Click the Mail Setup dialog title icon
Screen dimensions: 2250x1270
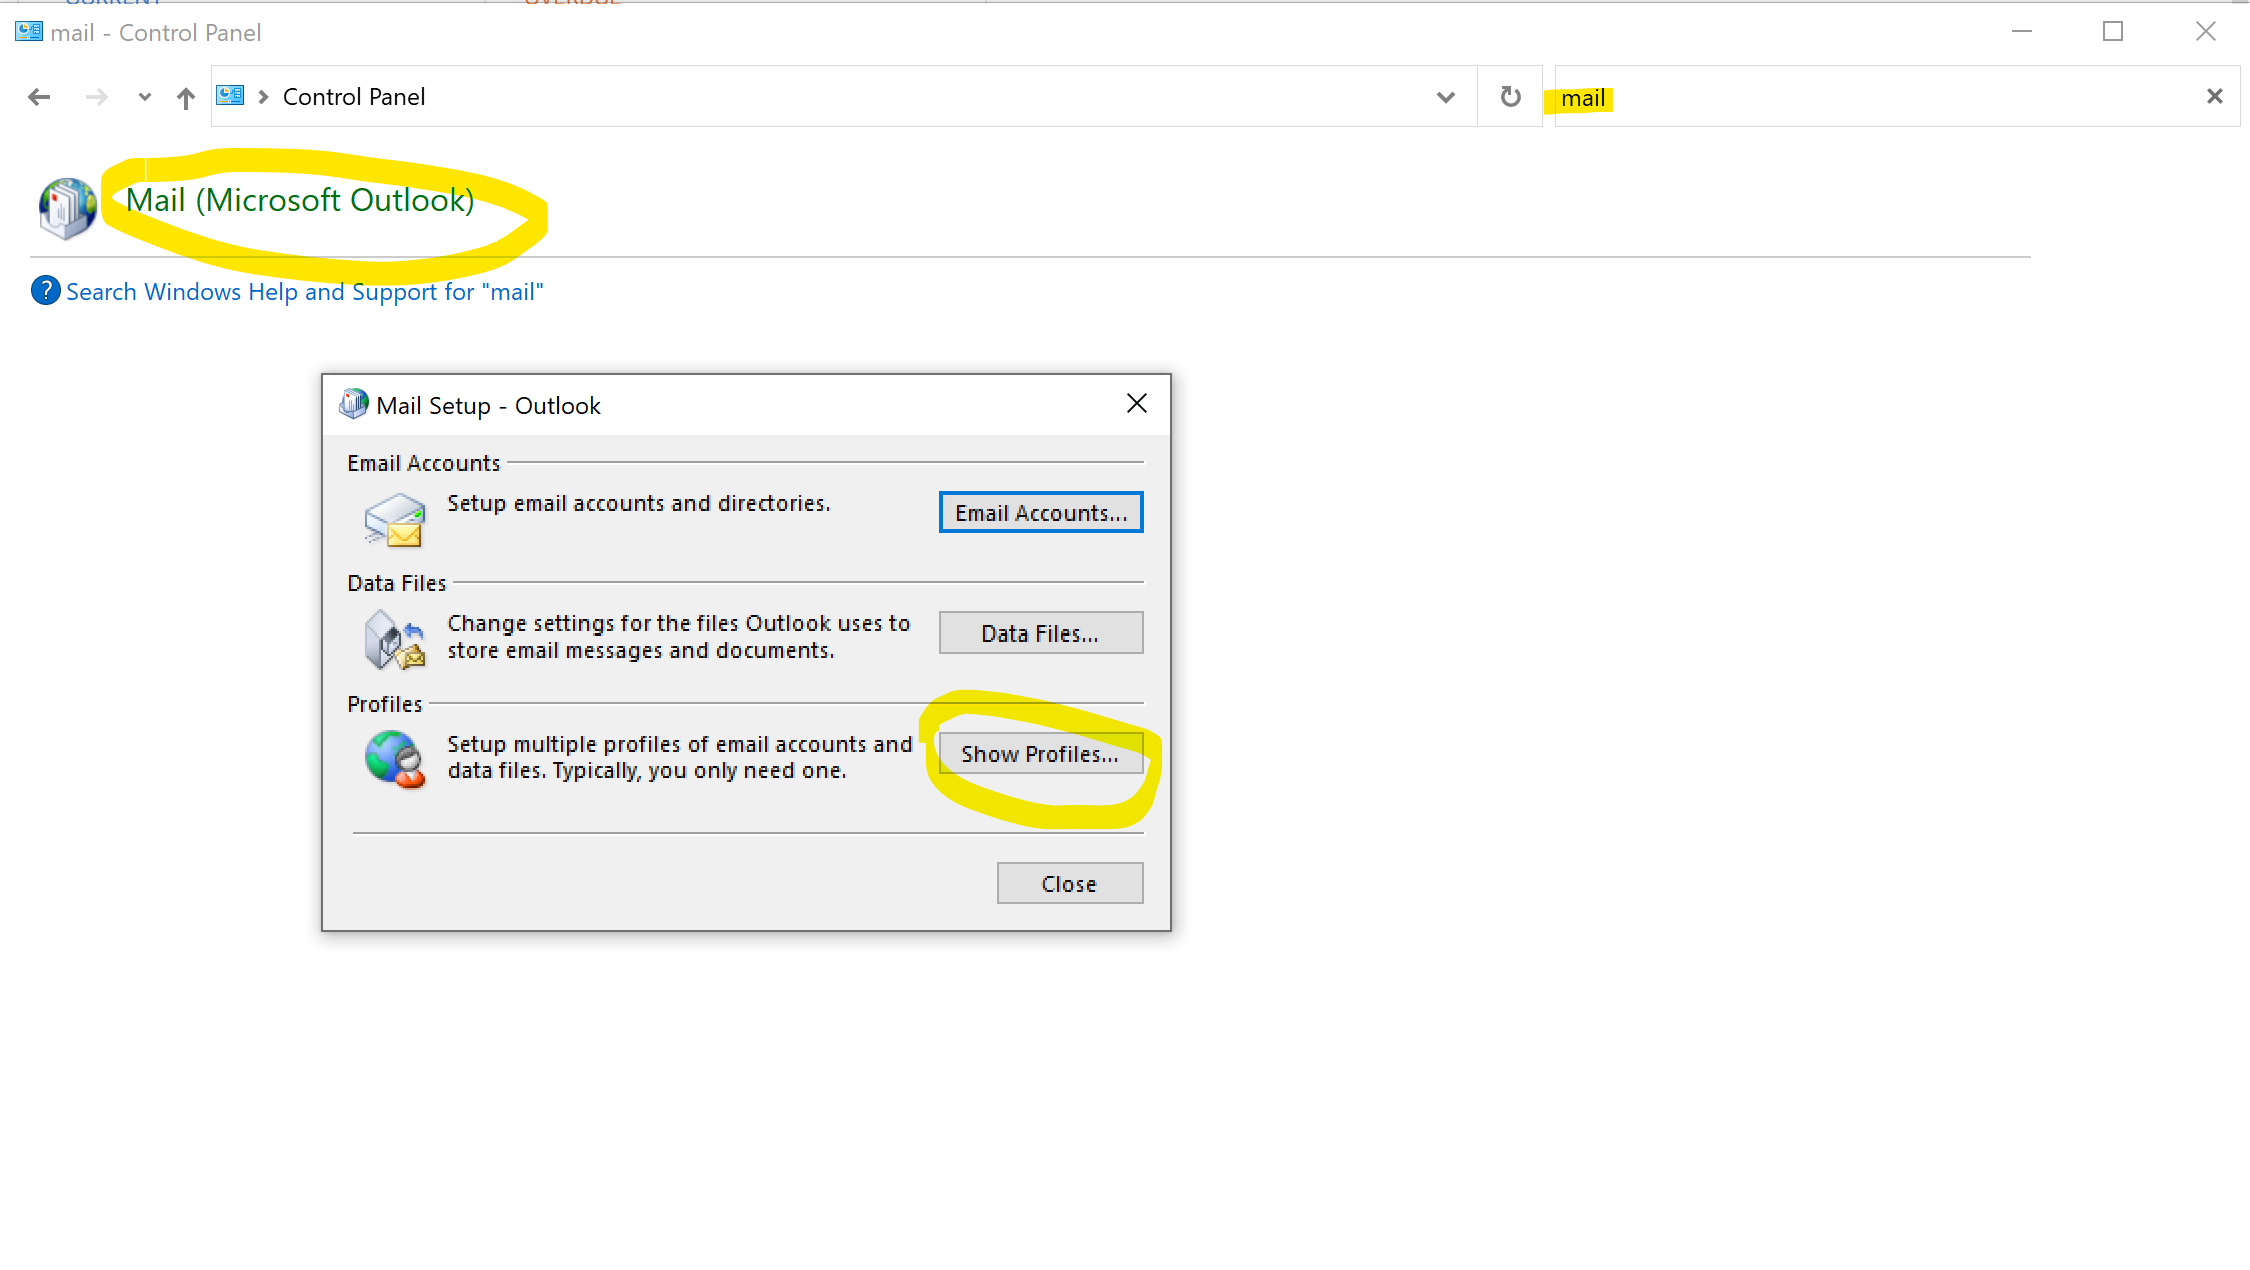(354, 404)
